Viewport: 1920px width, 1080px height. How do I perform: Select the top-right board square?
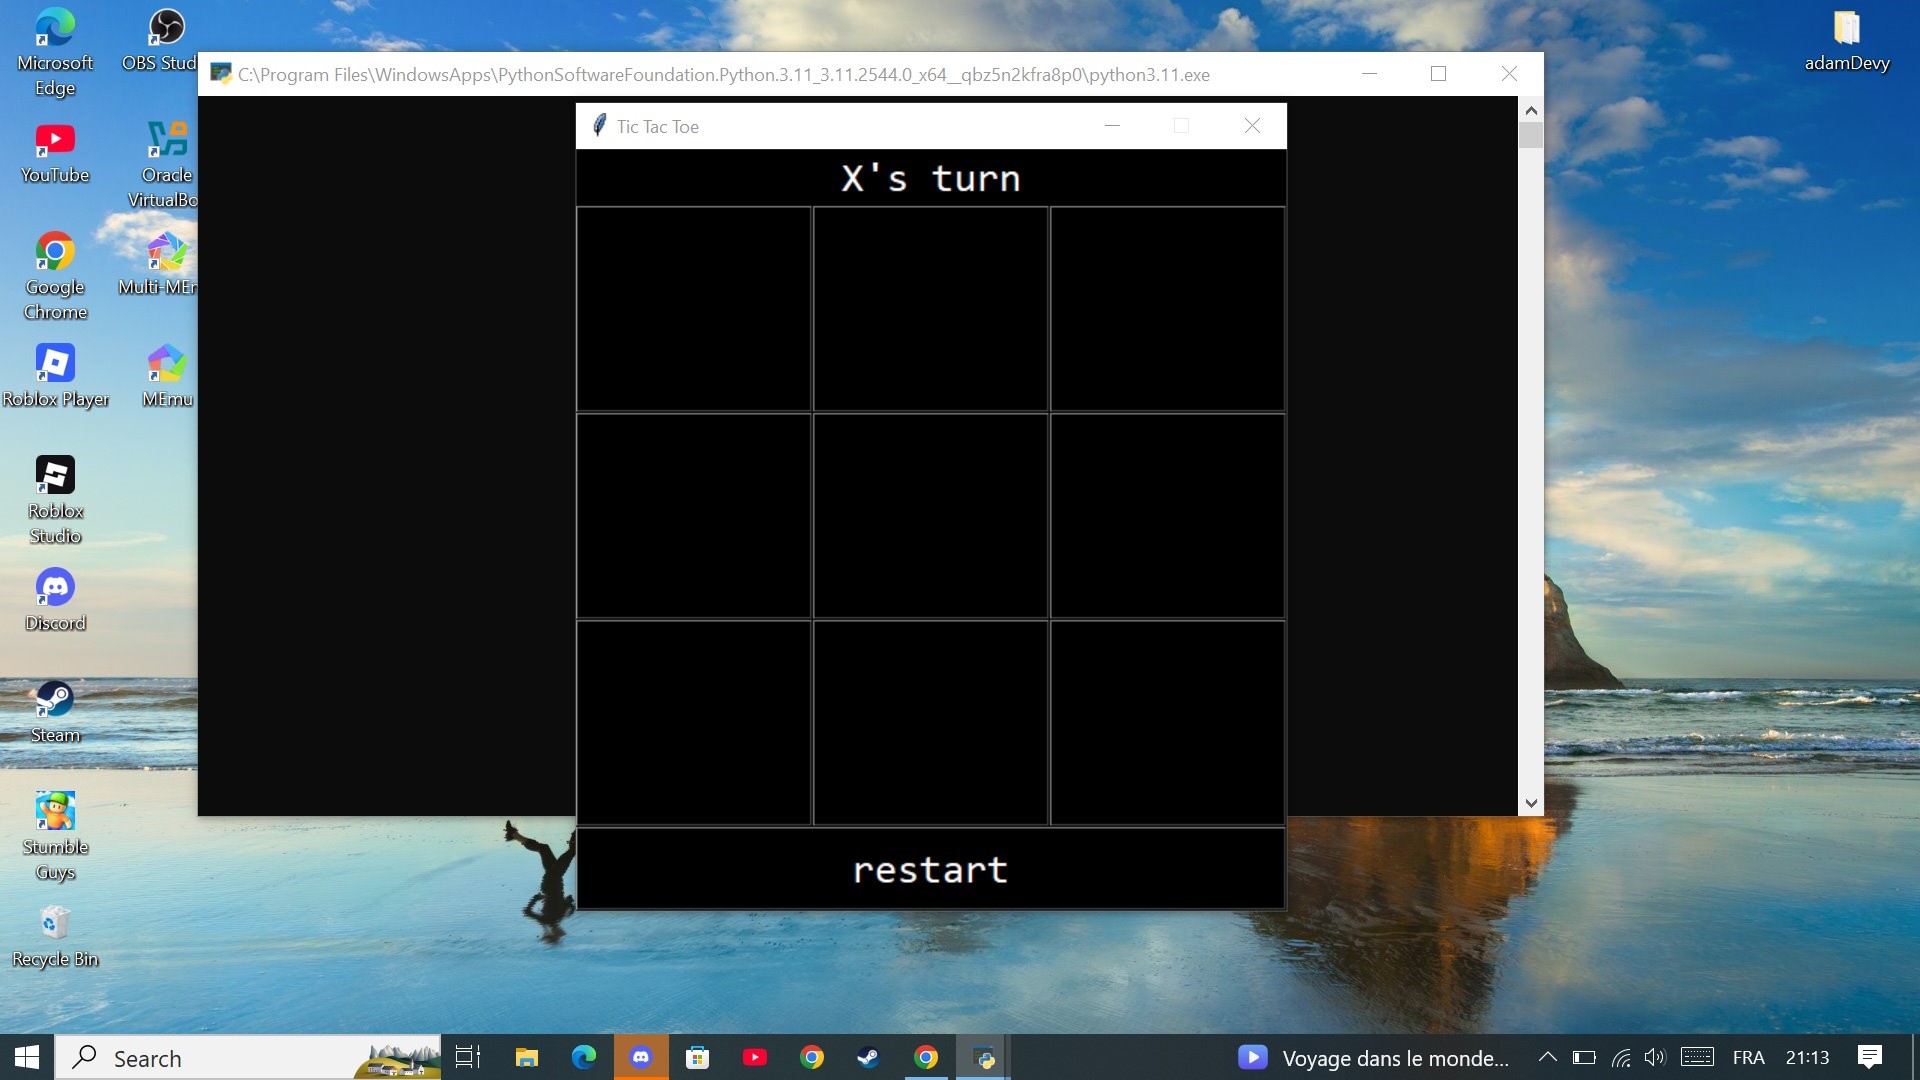(1167, 309)
